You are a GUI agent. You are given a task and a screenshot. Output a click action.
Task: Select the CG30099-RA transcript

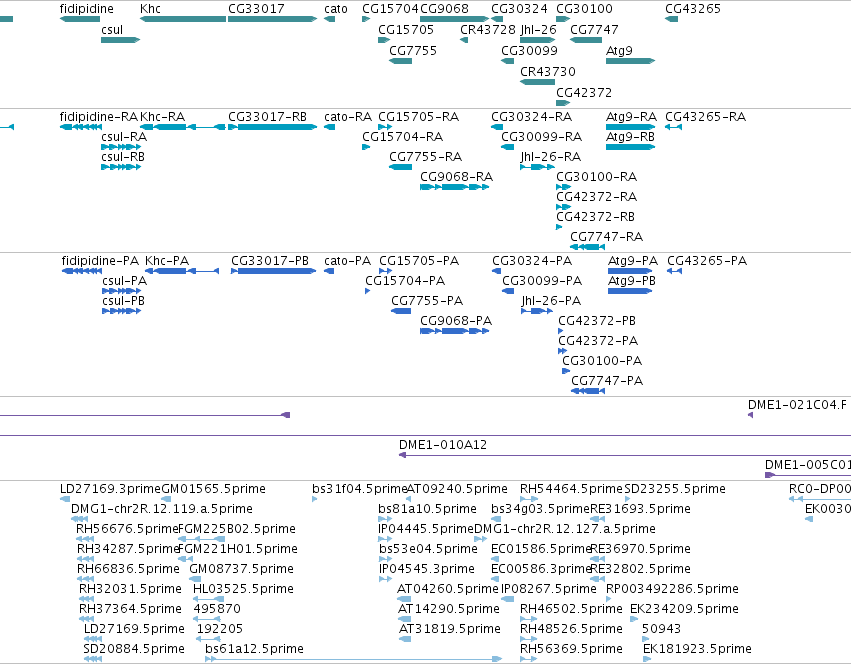[x=507, y=147]
